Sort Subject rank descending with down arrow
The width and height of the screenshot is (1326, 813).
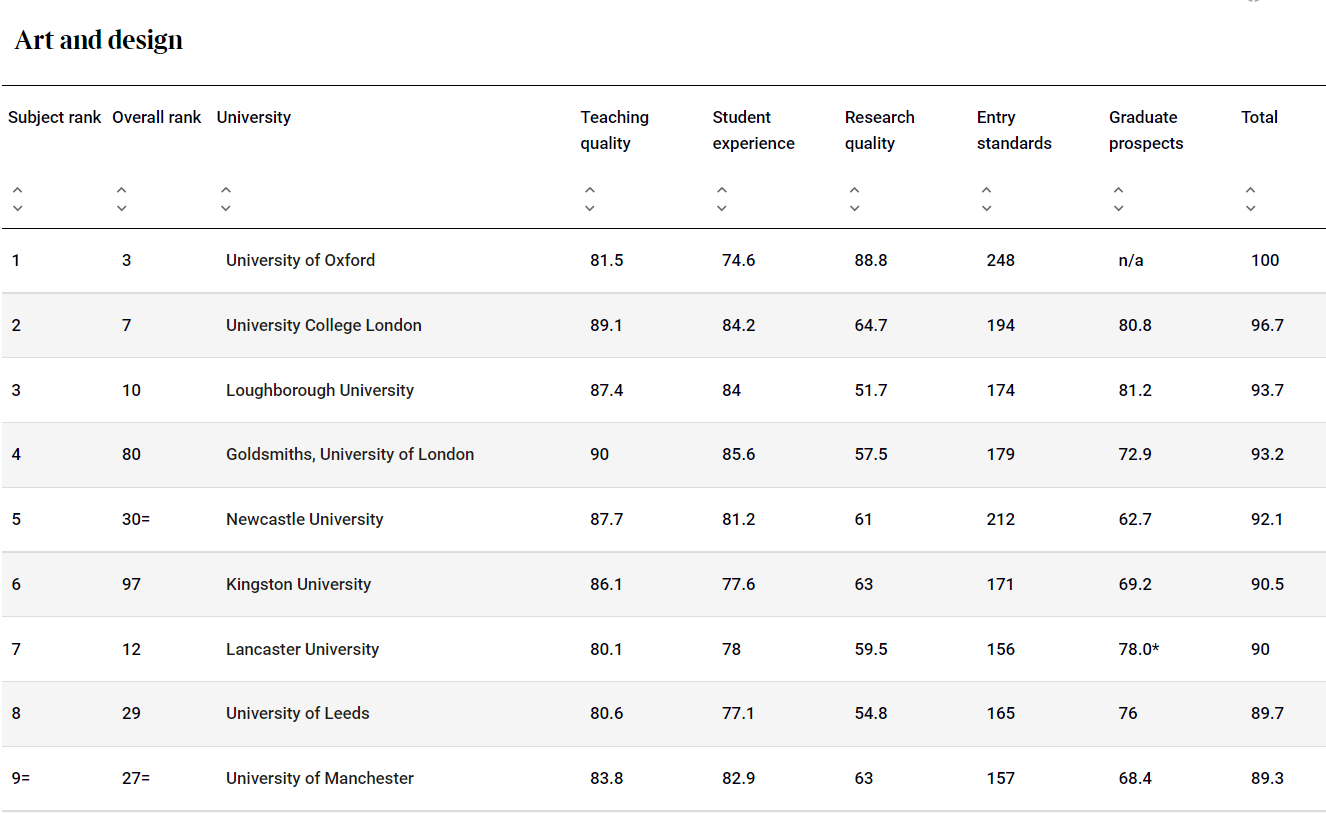[17, 208]
